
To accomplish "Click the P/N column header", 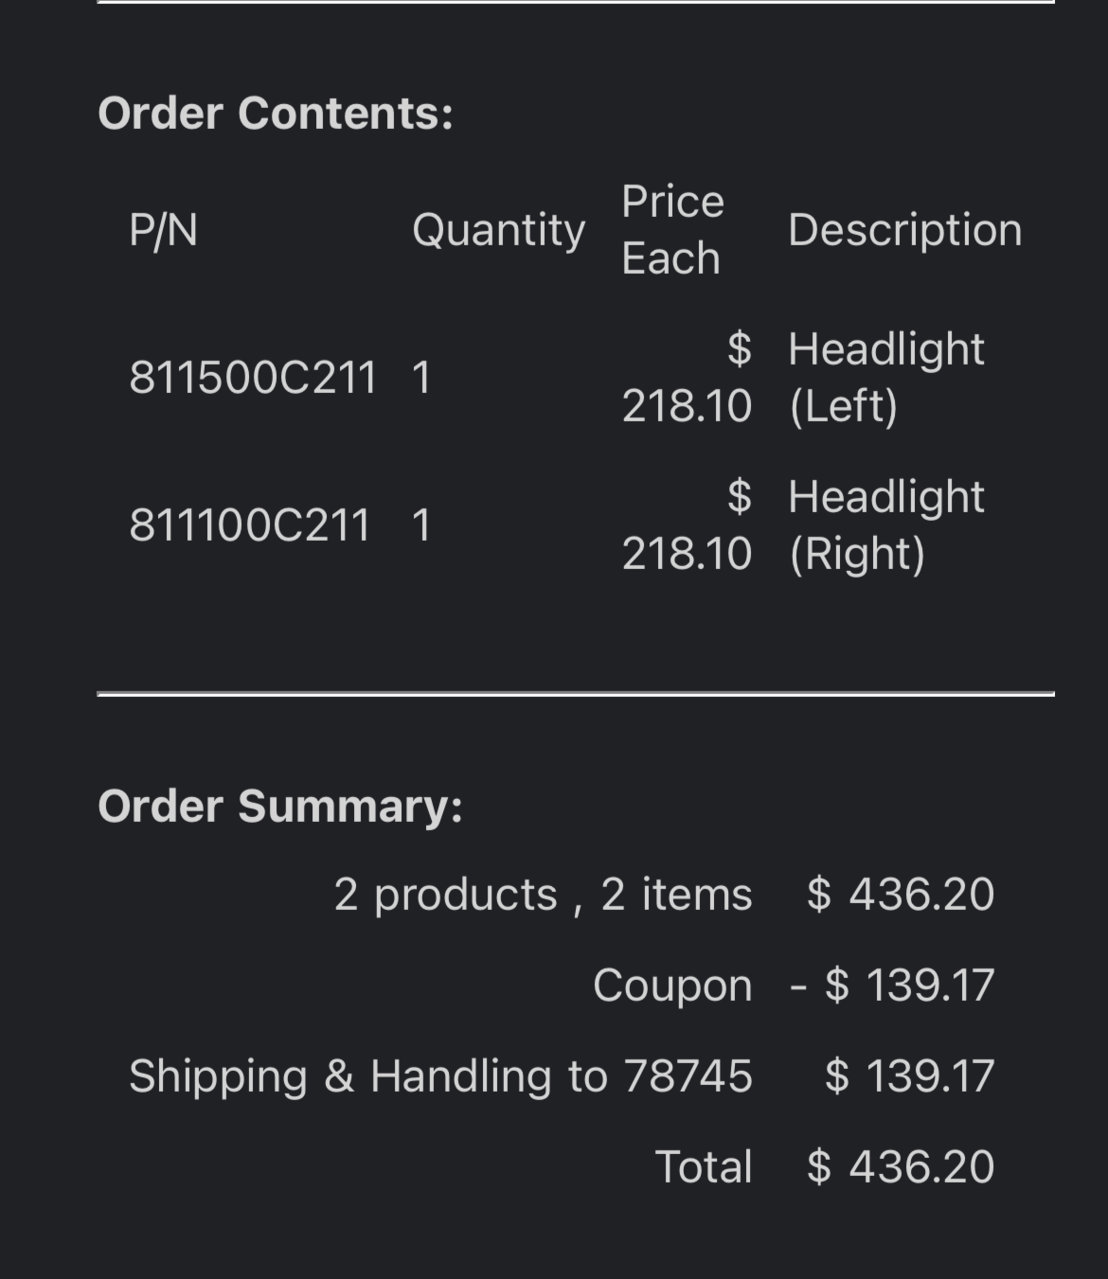I will 163,230.
